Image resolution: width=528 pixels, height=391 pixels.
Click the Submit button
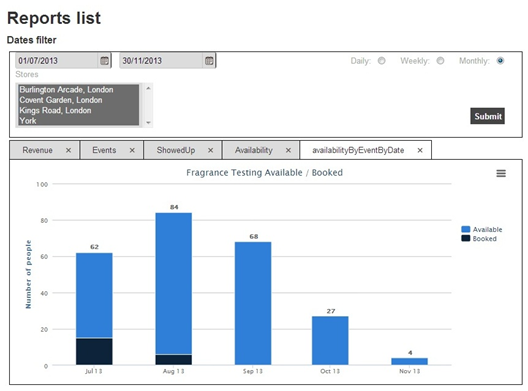tap(487, 116)
